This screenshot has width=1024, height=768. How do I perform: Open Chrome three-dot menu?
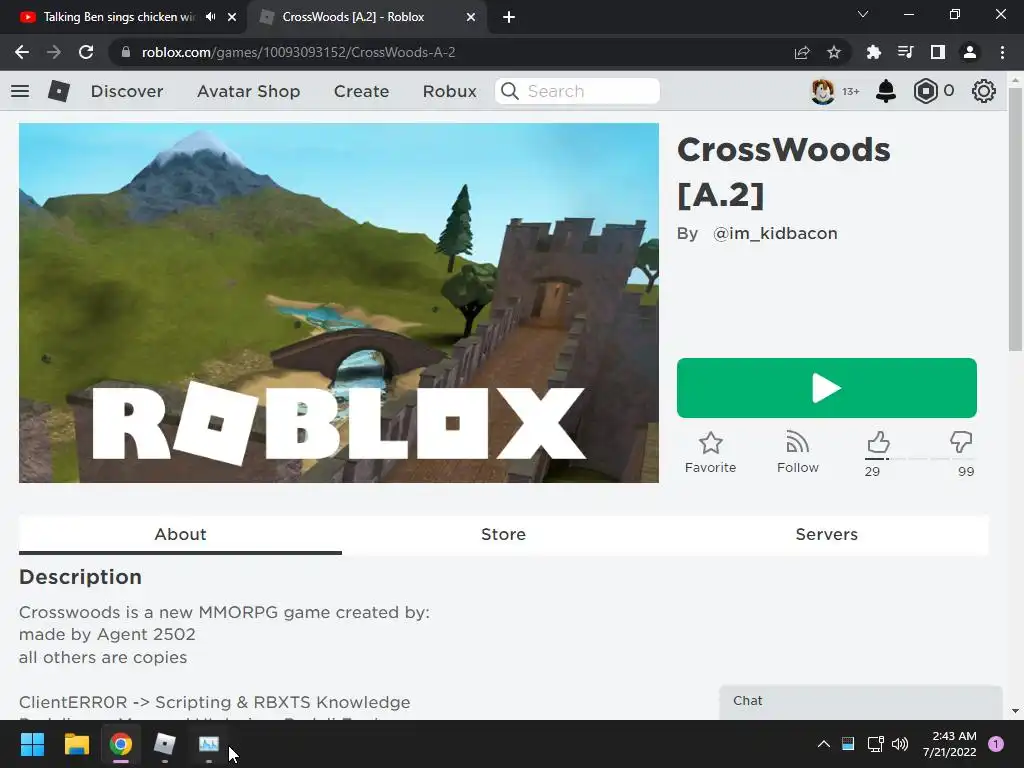click(x=1002, y=52)
